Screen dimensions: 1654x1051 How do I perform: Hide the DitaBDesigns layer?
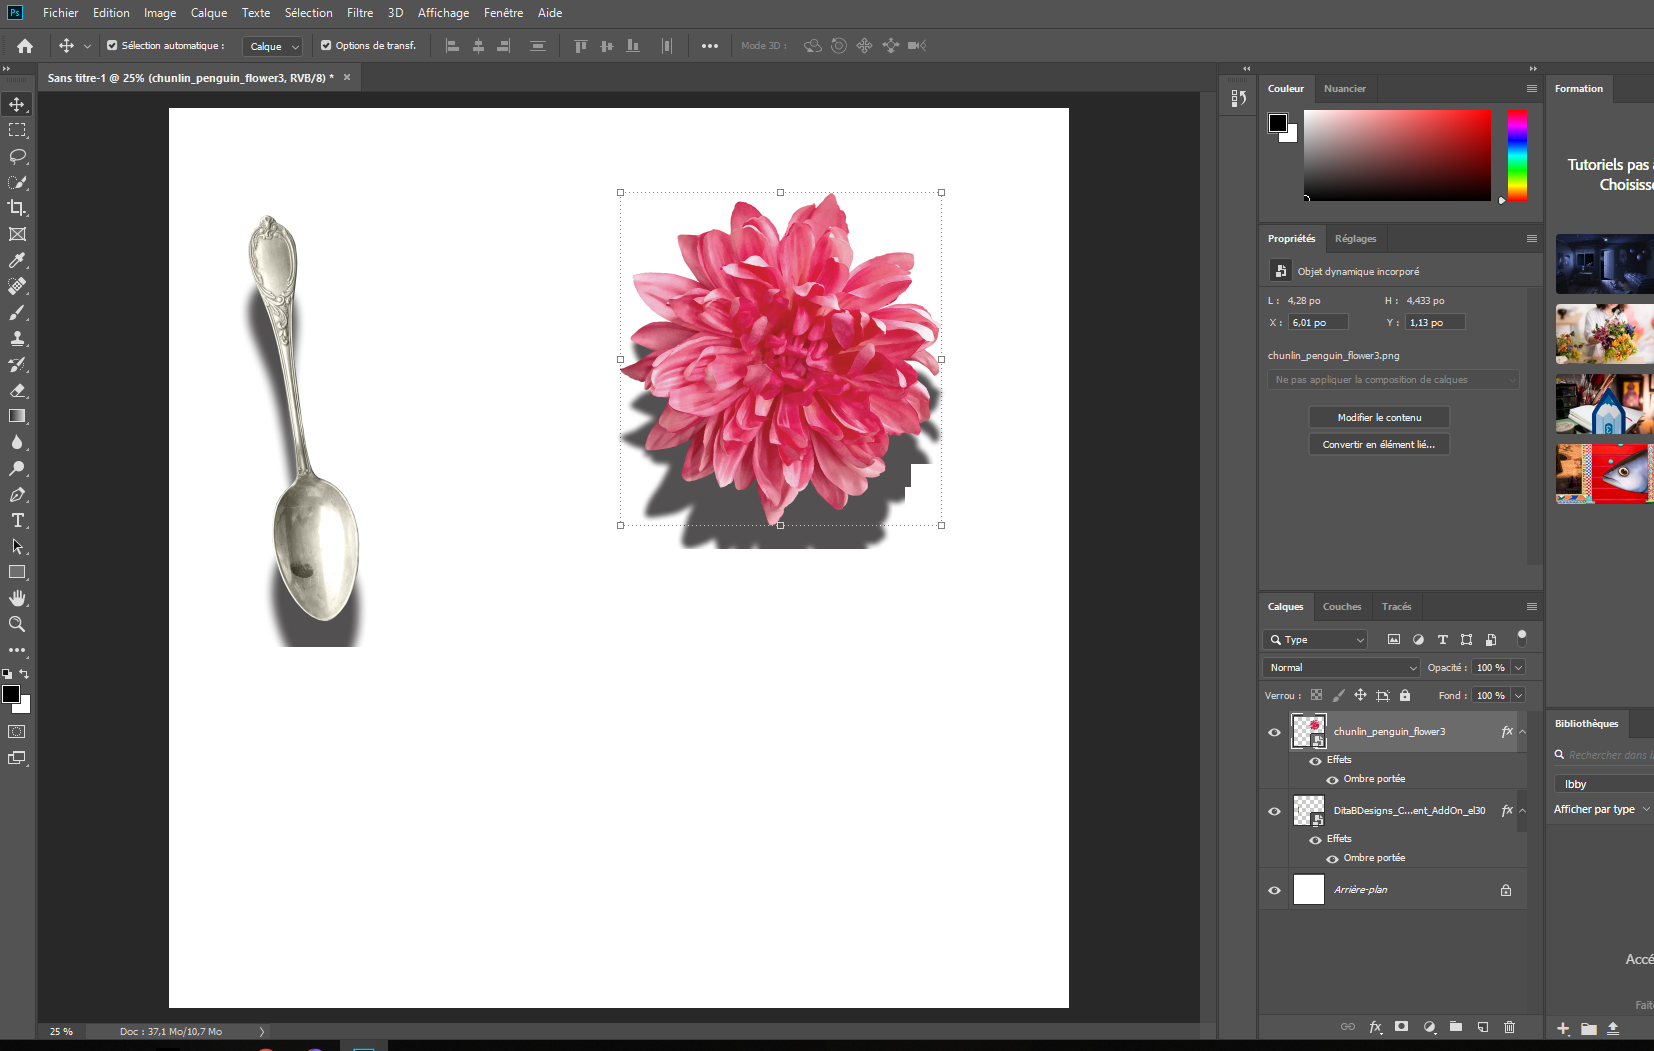pyautogui.click(x=1274, y=811)
